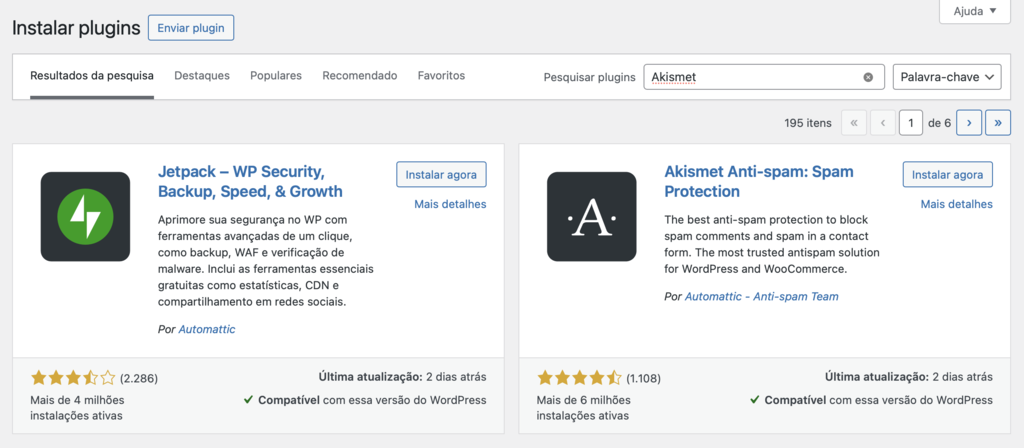Image resolution: width=1024 pixels, height=448 pixels.
Task: Click Jetpack's 'Última atualização: 2 dias atrás'
Action: click(x=403, y=377)
